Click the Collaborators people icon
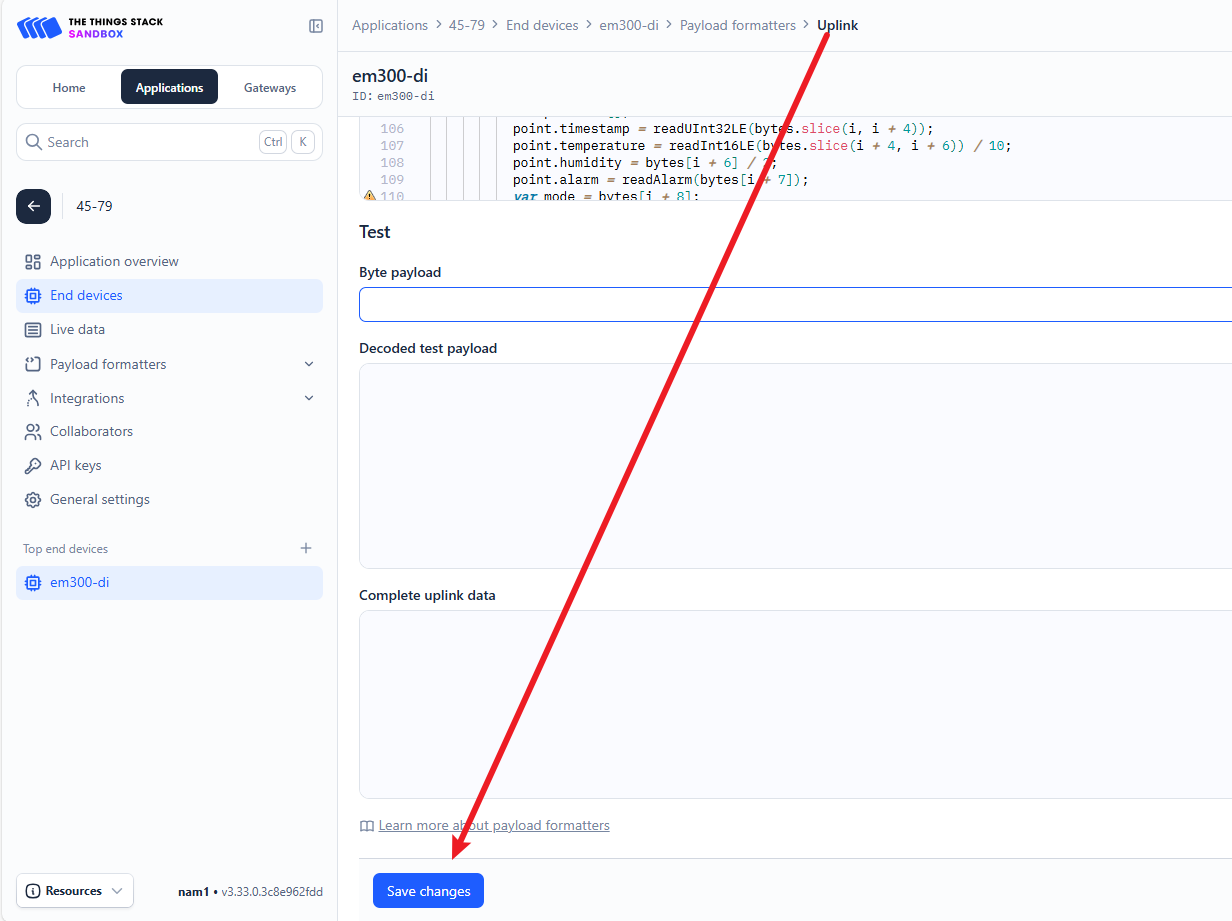Screen dimensions: 1232x921 (33, 432)
